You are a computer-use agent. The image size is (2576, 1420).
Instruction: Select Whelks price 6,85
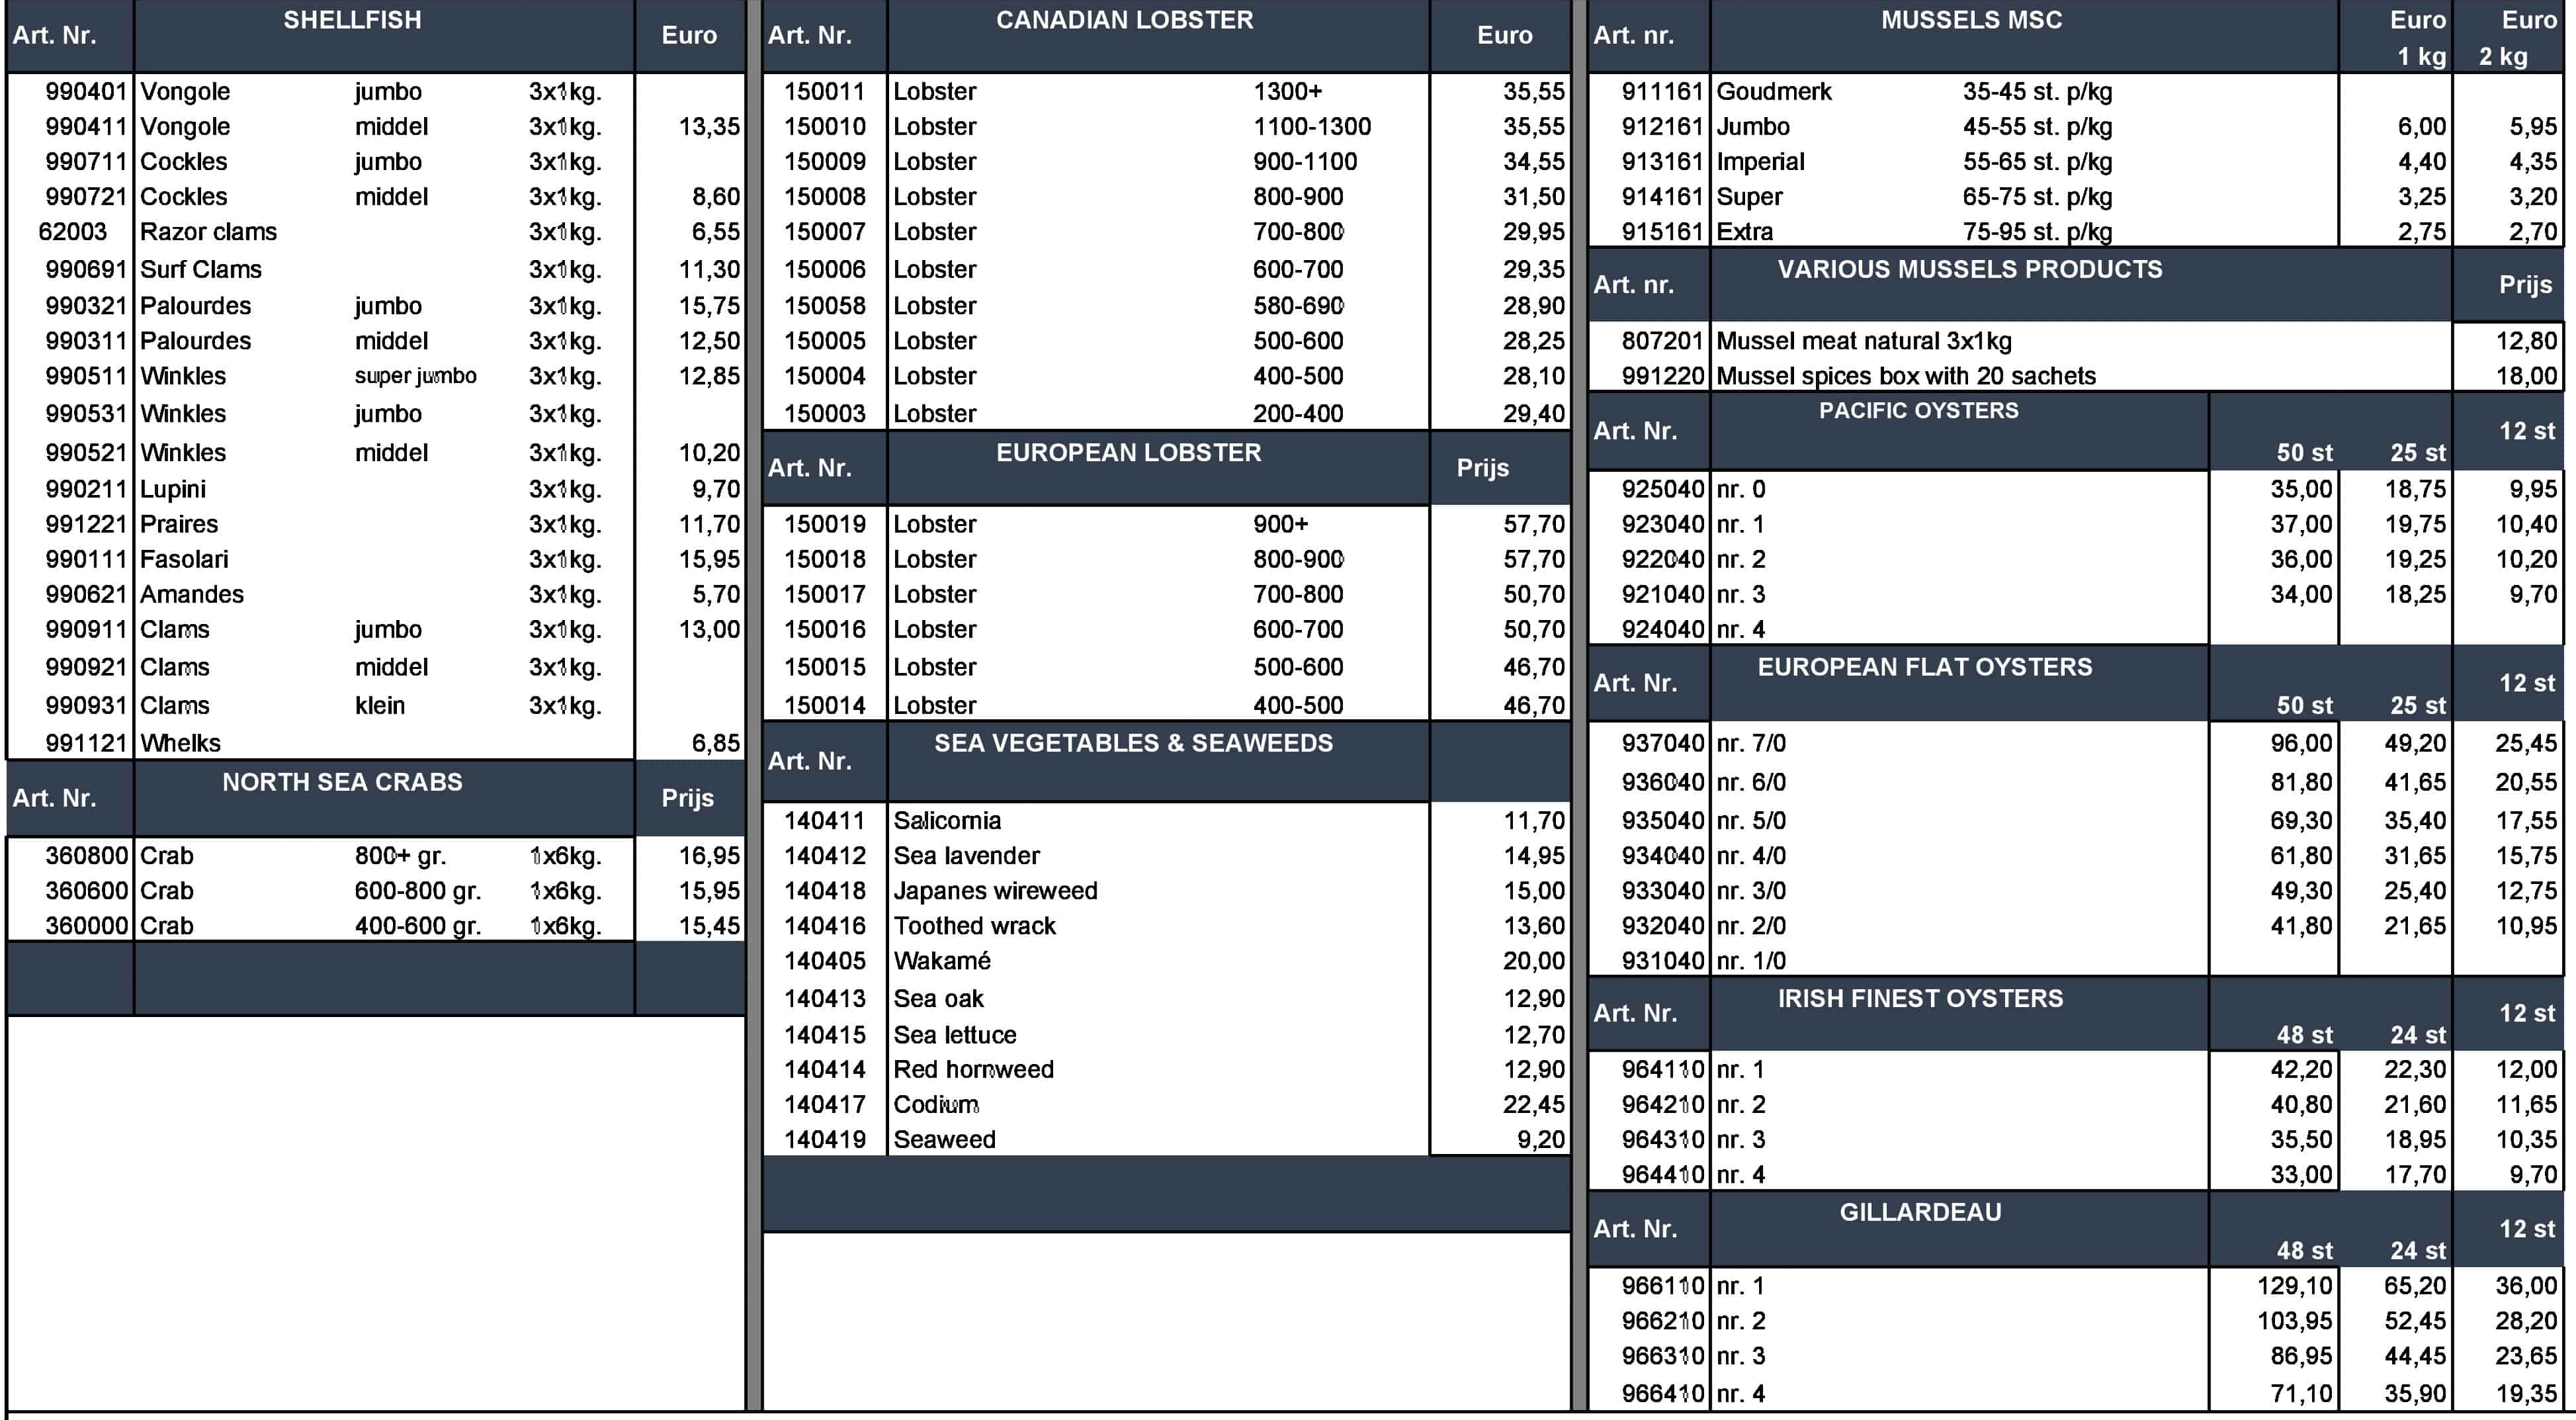tap(716, 743)
